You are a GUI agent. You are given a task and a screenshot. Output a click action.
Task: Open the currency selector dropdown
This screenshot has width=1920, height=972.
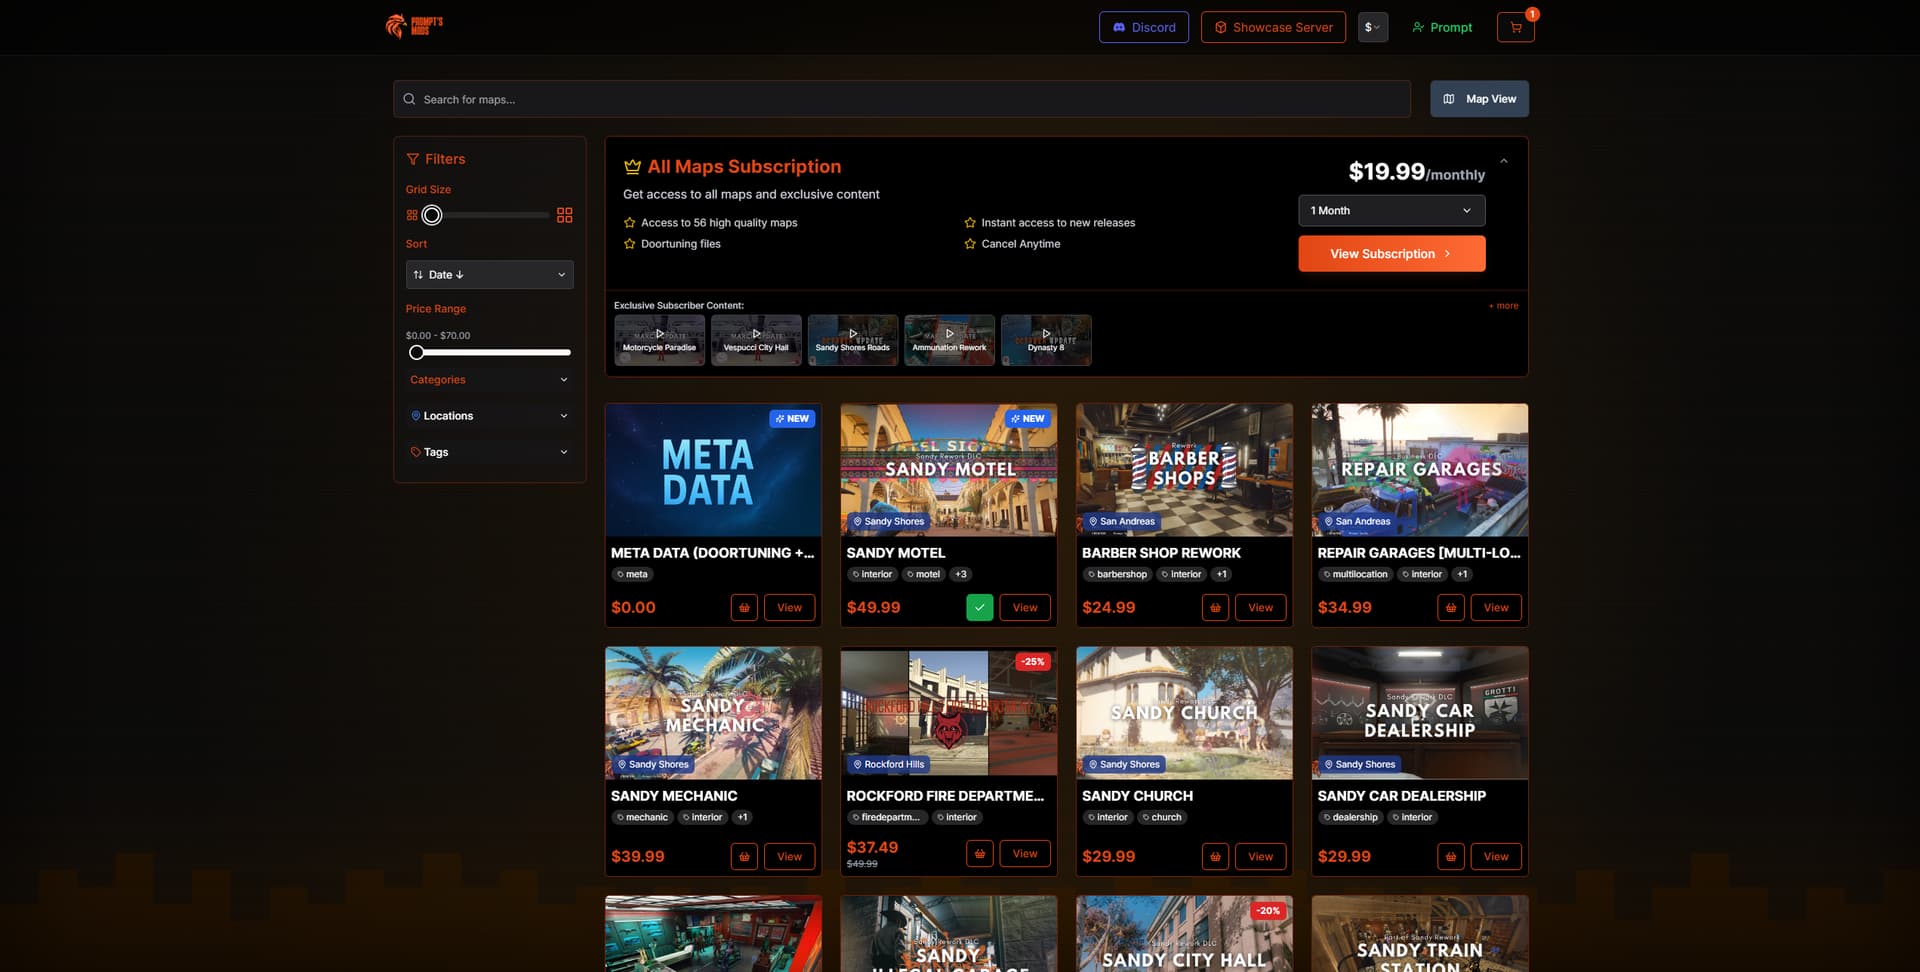tap(1372, 27)
